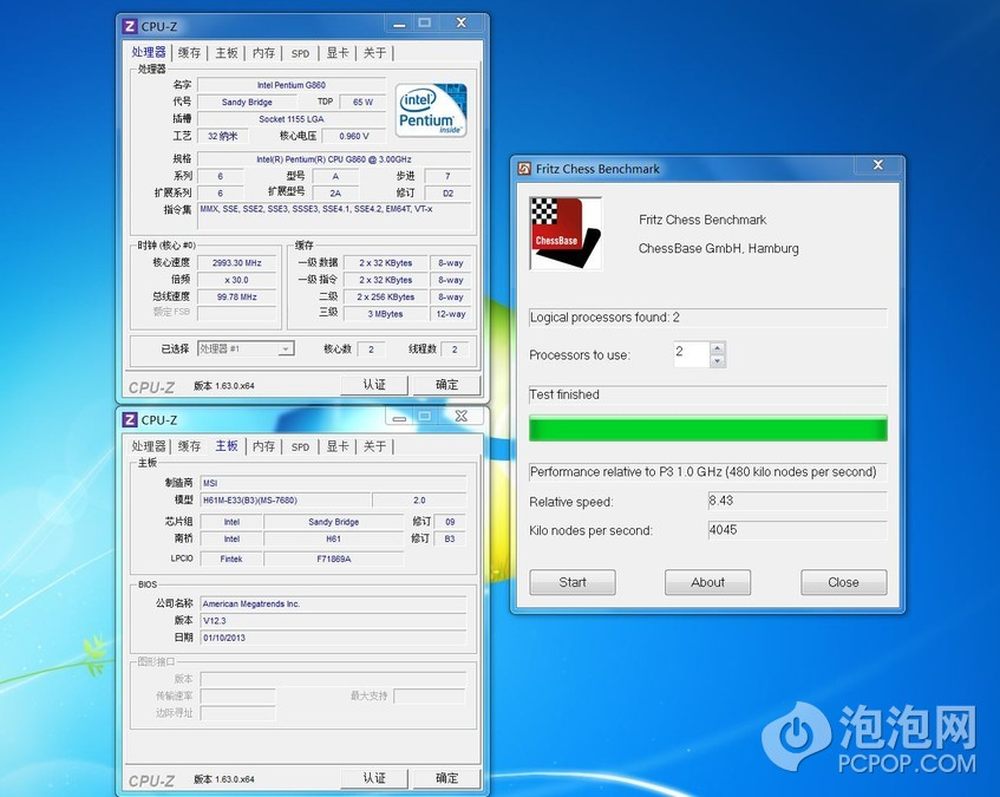This screenshot has height=797, width=1000.
Task: Switch to 缓存 tab in upper CPU-Z window
Action: click(x=189, y=53)
